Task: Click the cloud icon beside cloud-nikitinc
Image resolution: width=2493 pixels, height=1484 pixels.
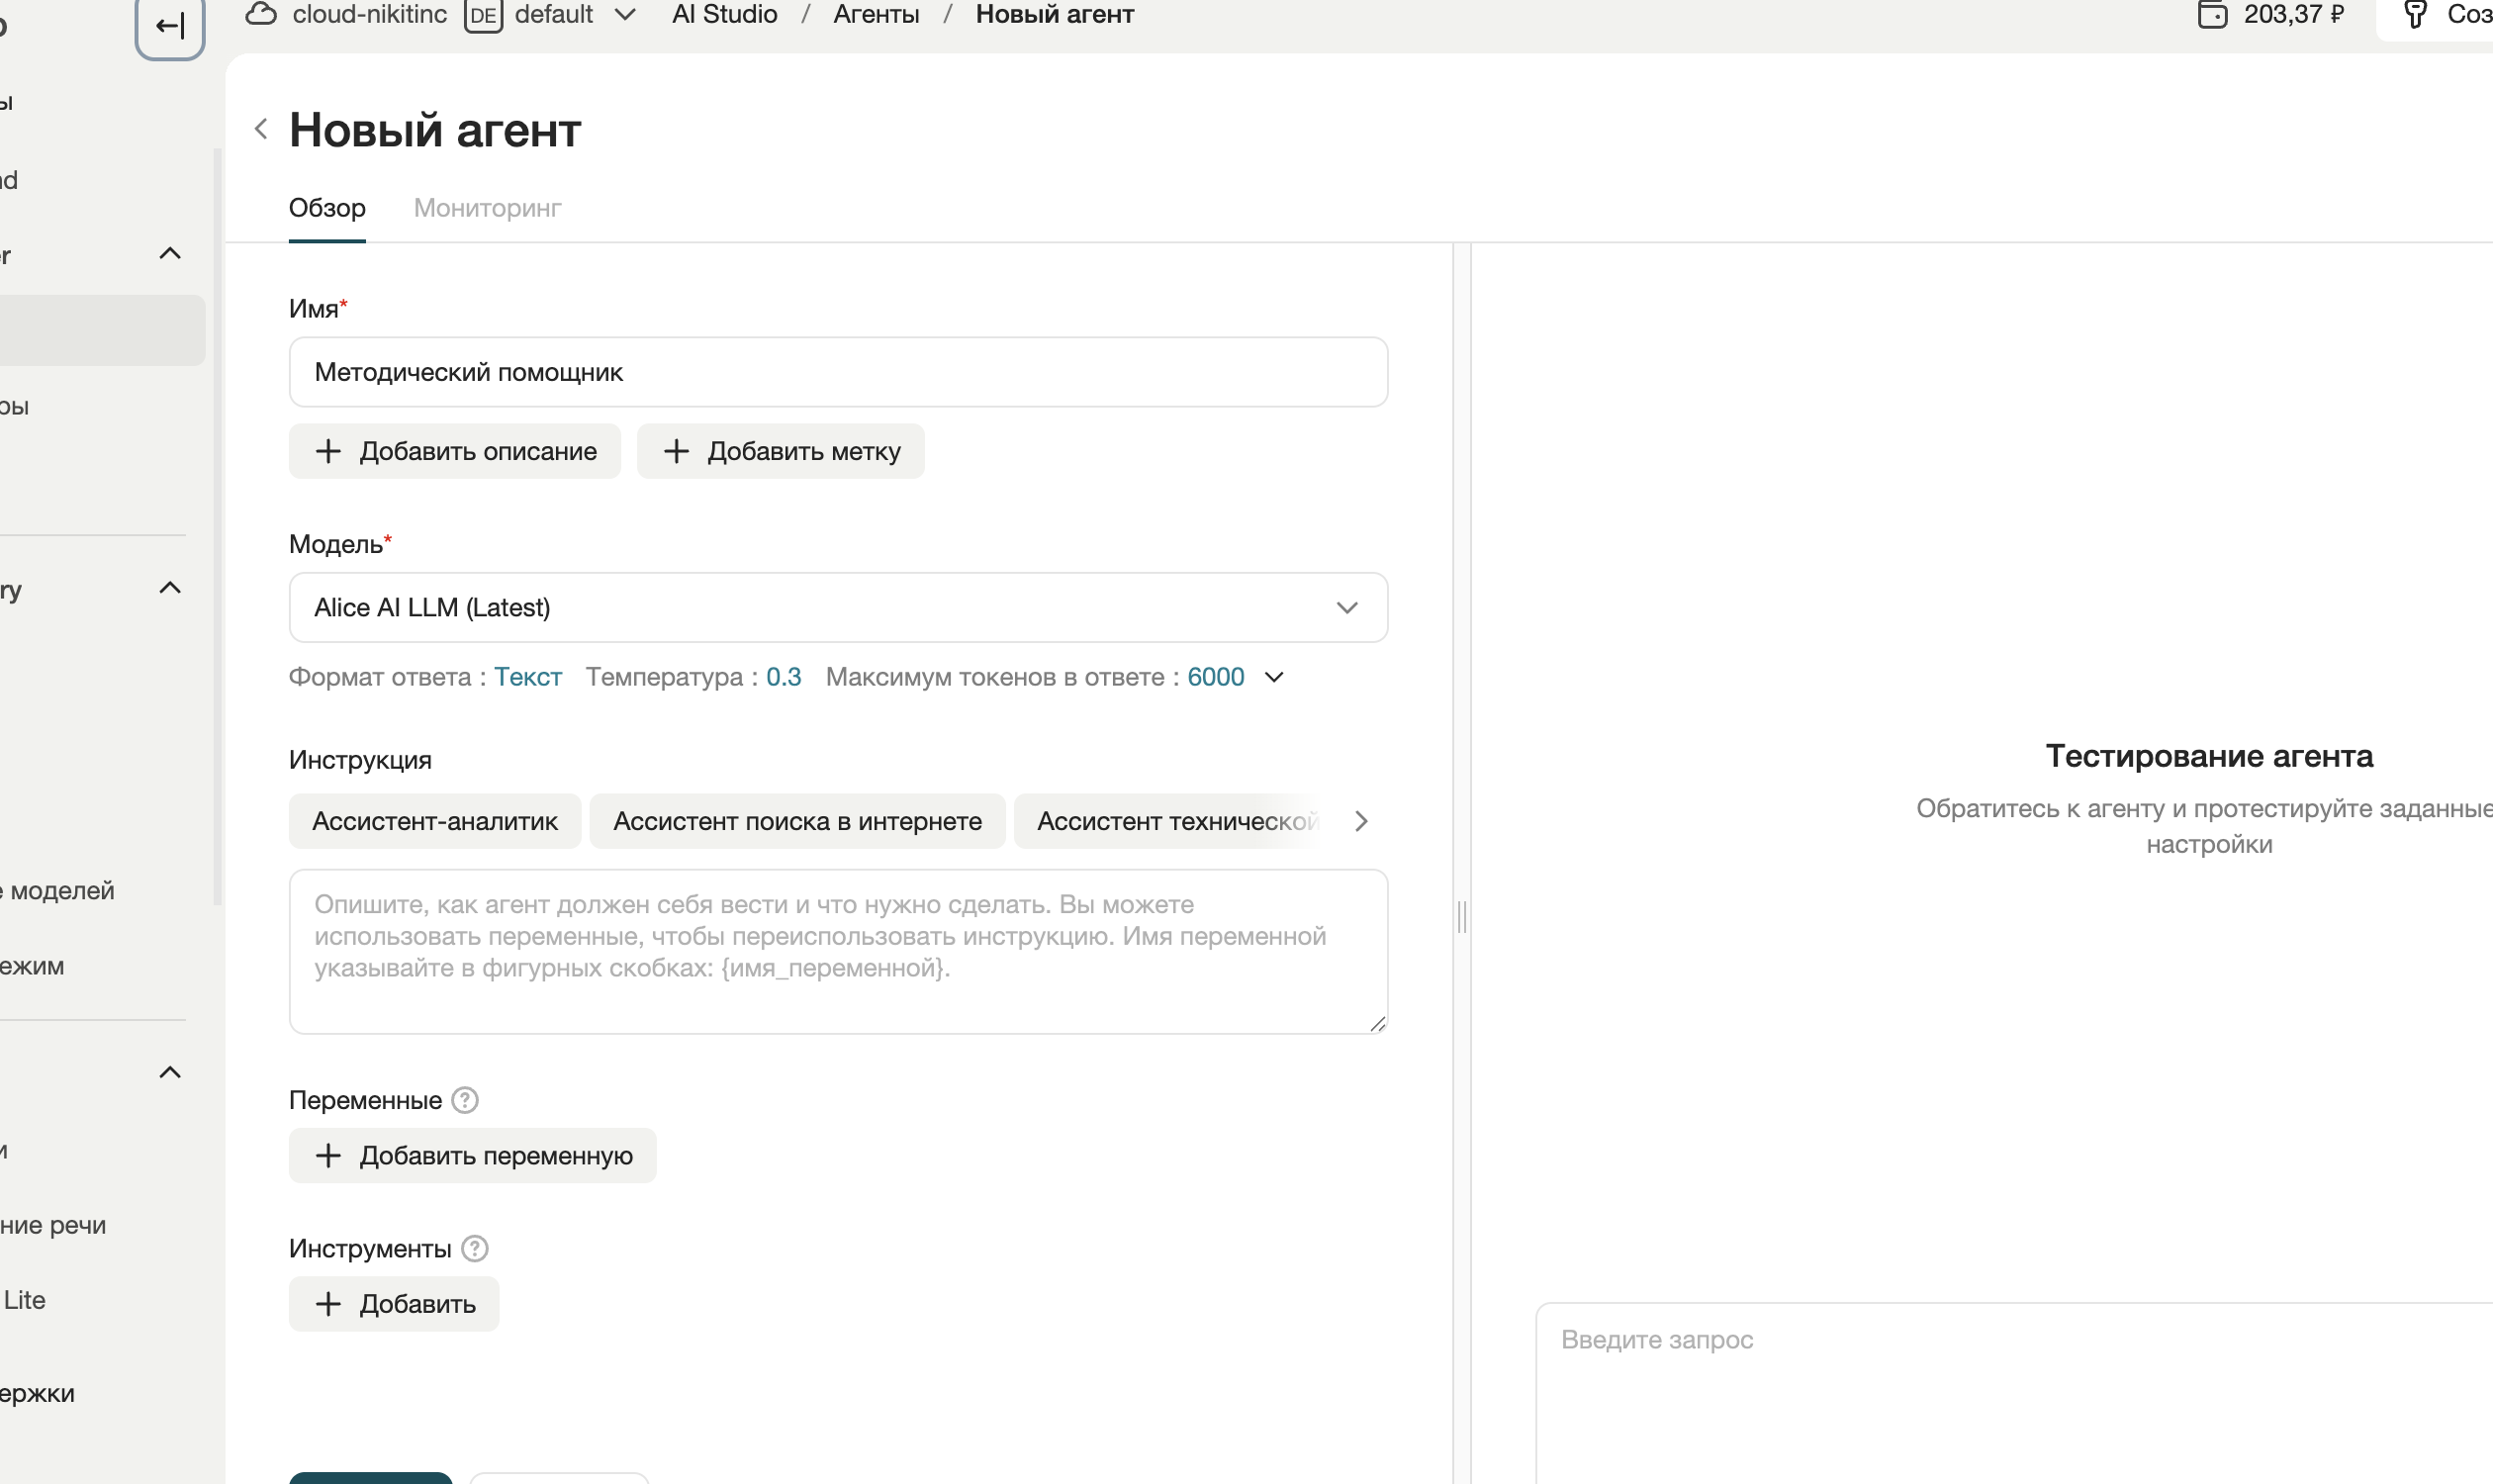Action: pos(261,14)
